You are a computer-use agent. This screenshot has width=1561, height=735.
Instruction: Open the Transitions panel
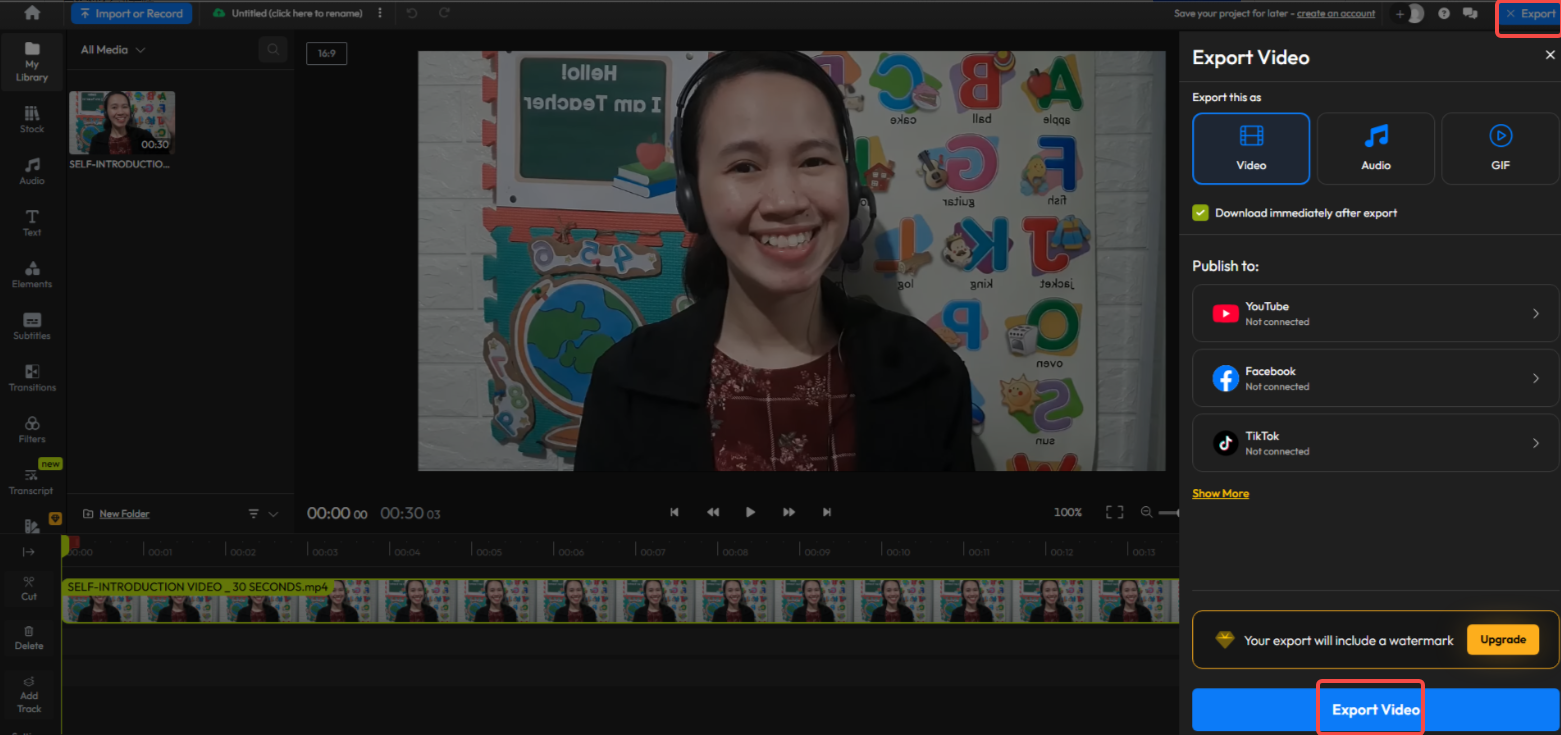31,378
